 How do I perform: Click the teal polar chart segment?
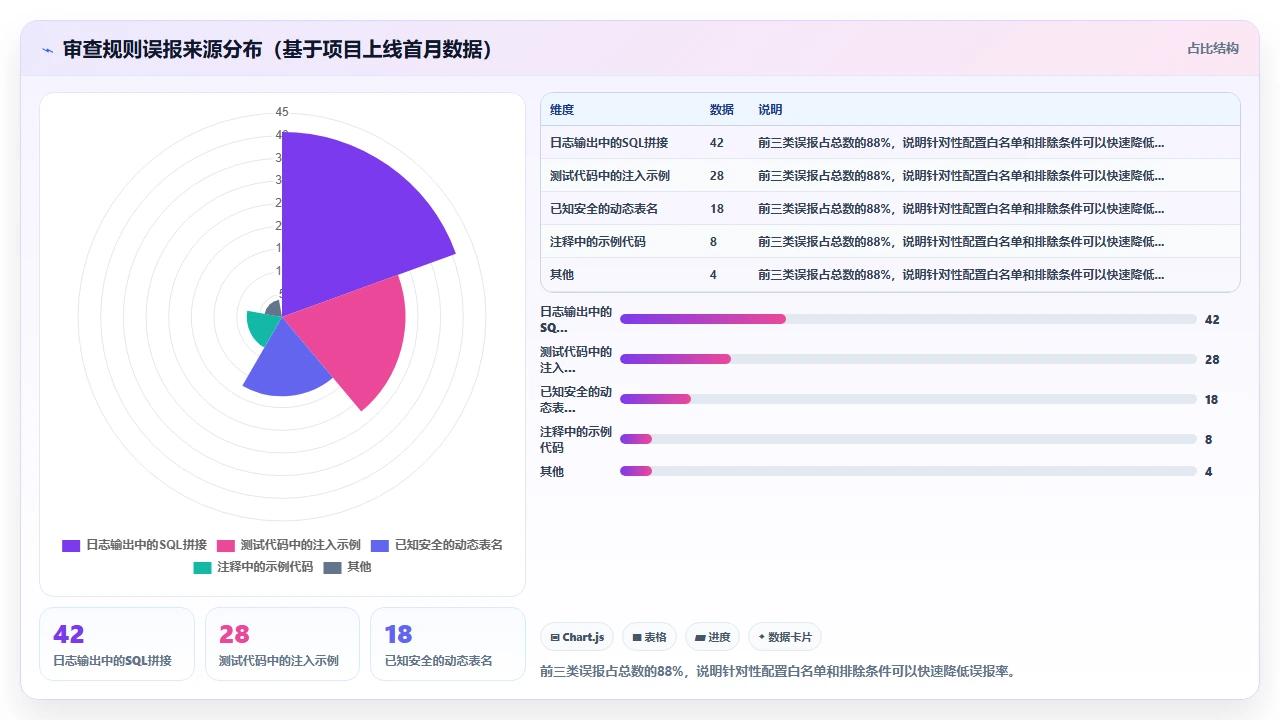click(x=262, y=326)
